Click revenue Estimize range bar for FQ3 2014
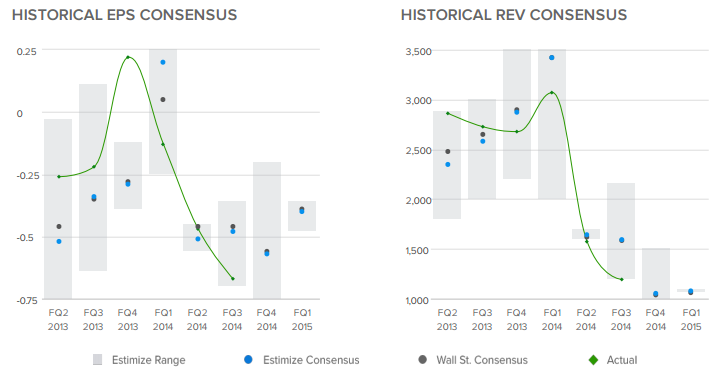Image resolution: width=713 pixels, height=376 pixels. [x=621, y=231]
